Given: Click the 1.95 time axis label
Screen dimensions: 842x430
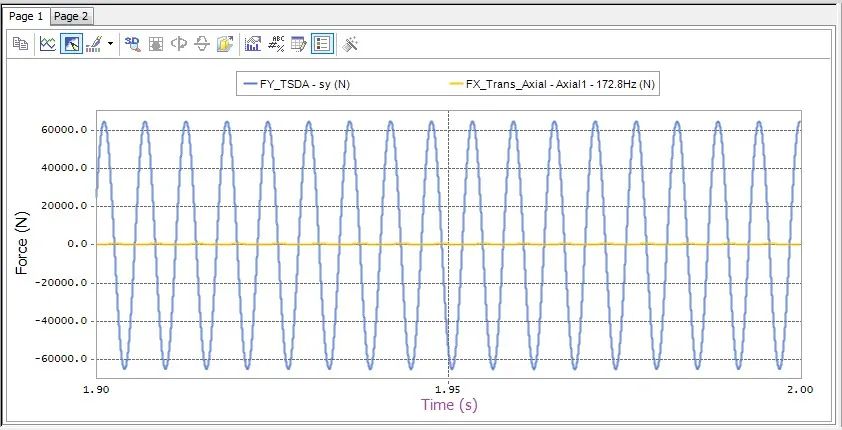Looking at the screenshot, I should 448,390.
